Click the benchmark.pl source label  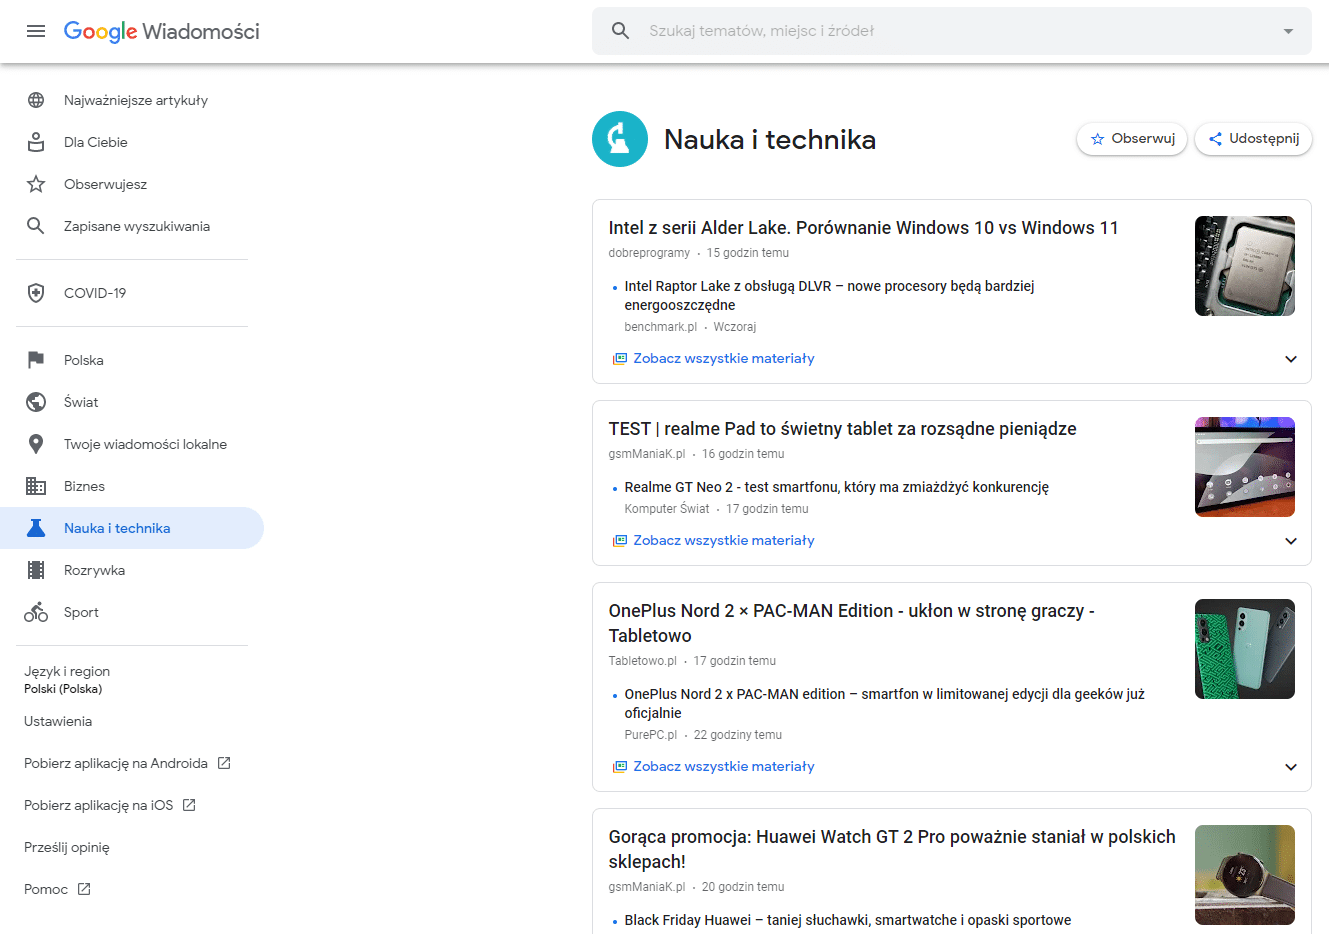click(660, 327)
